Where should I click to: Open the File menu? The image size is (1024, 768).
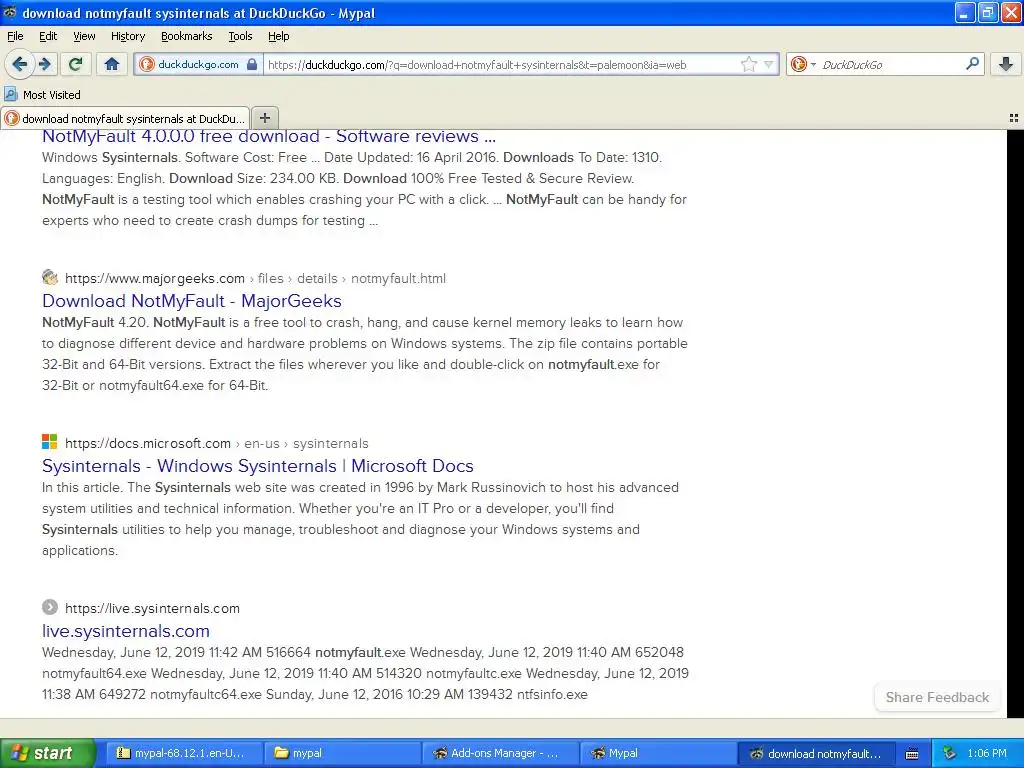pyautogui.click(x=15, y=36)
